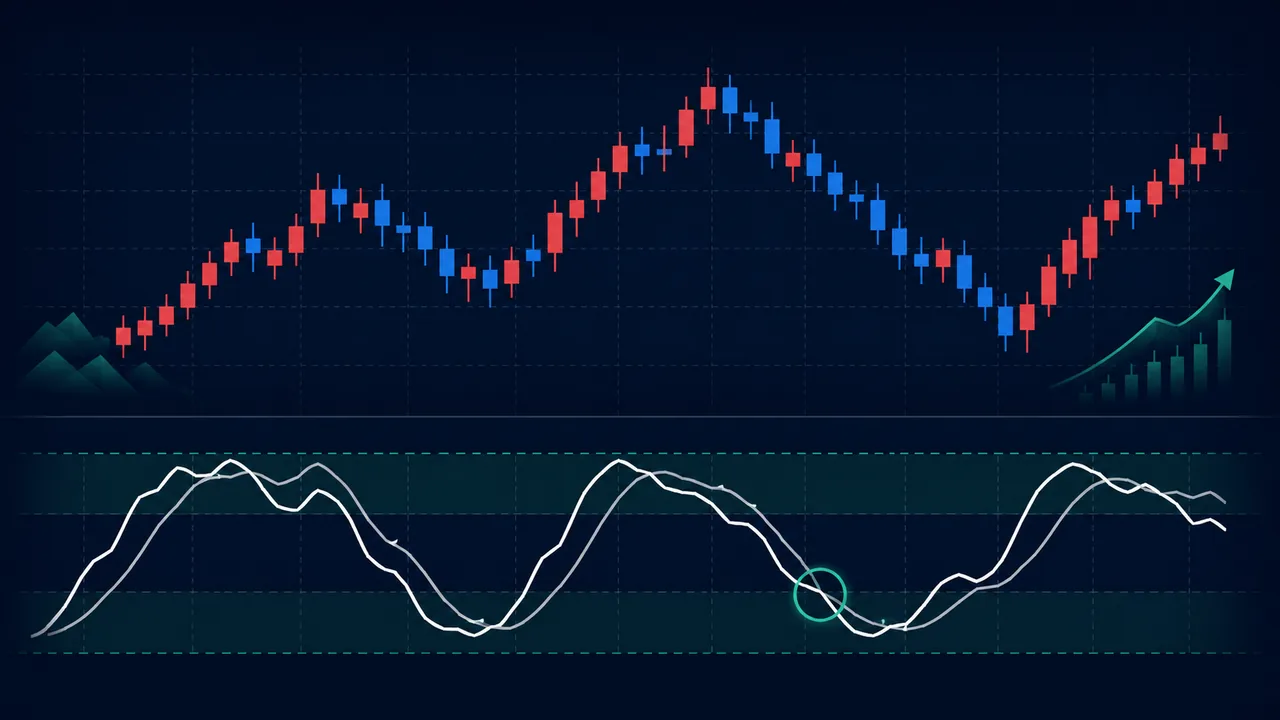This screenshot has height=720, width=1280.
Task: Select the first red candle on the far left
Action: click(x=123, y=336)
